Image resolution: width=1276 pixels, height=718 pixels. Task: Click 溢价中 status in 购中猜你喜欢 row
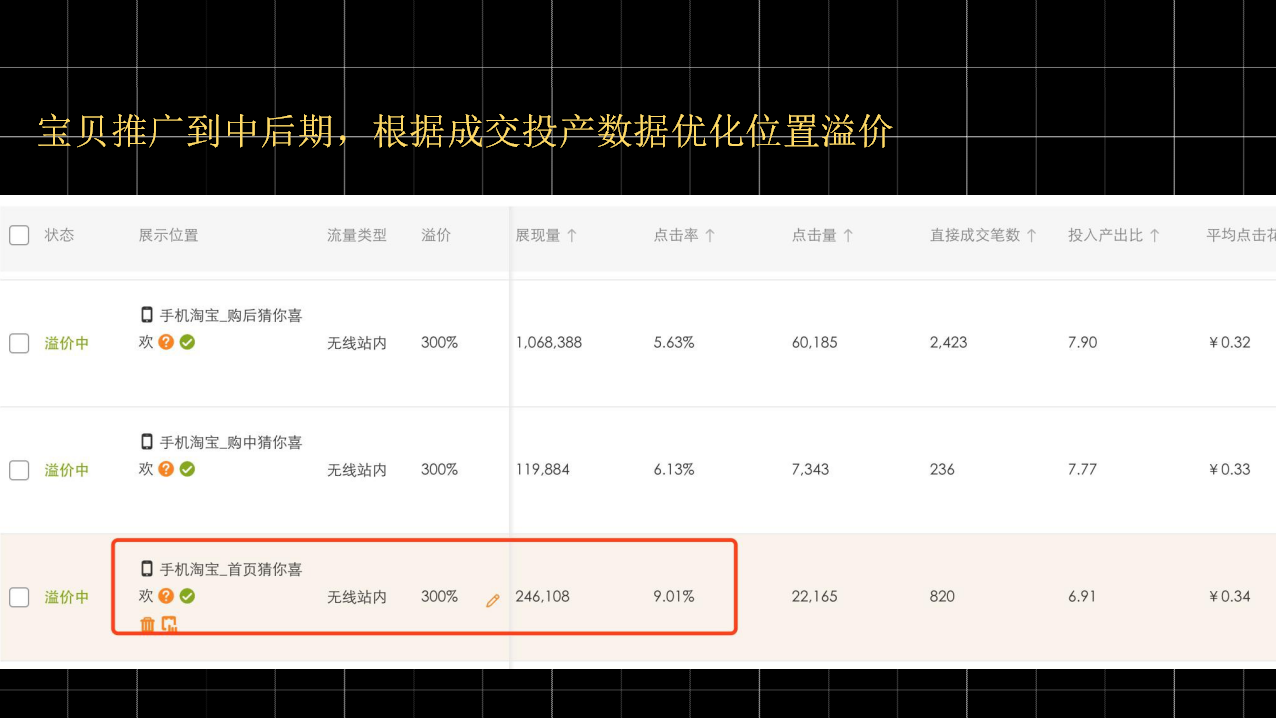pos(67,470)
